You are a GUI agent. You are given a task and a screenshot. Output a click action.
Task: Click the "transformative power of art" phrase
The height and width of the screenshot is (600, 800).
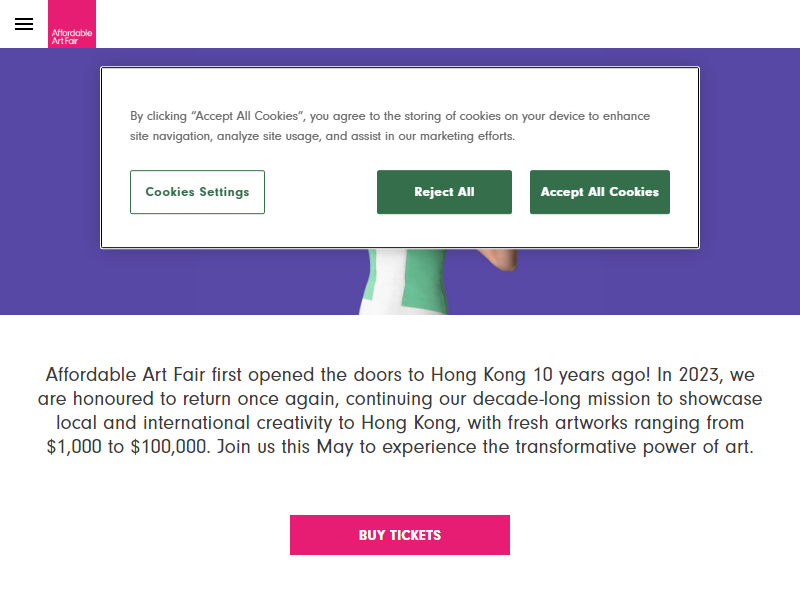[634, 446]
